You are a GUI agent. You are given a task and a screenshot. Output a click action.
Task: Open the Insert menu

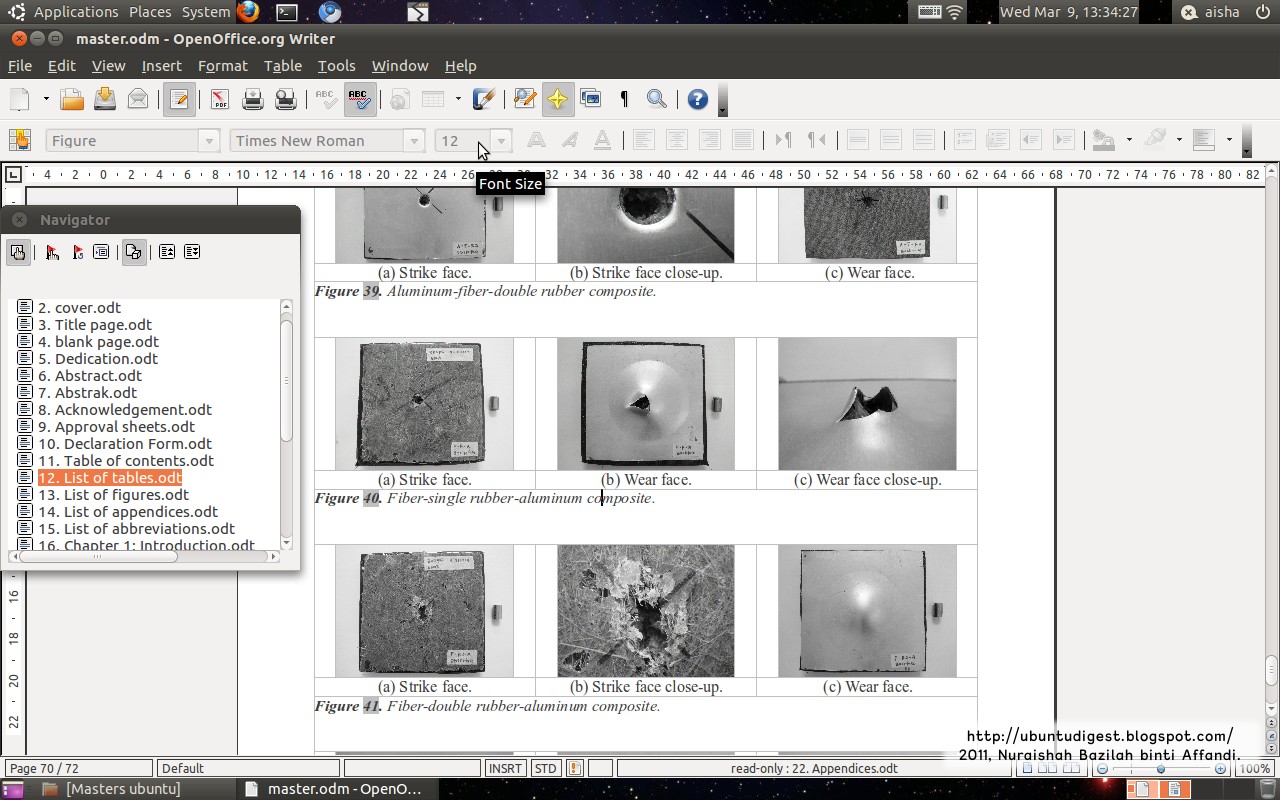pyautogui.click(x=161, y=66)
